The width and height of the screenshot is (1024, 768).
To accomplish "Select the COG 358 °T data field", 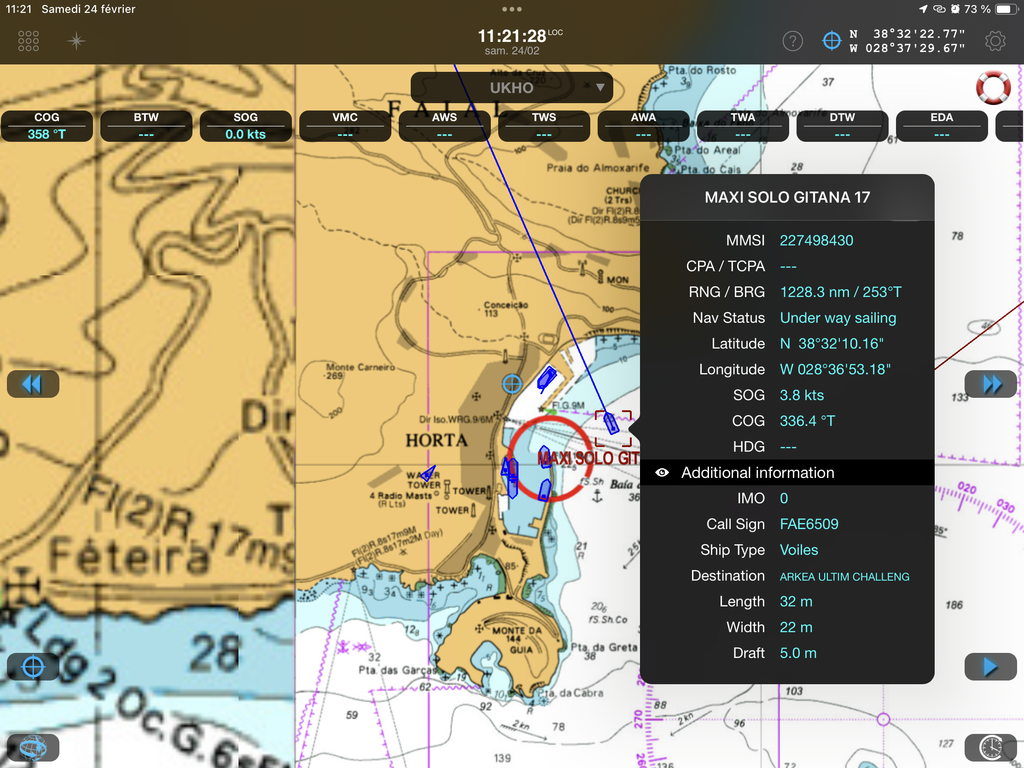I will click(46, 126).
